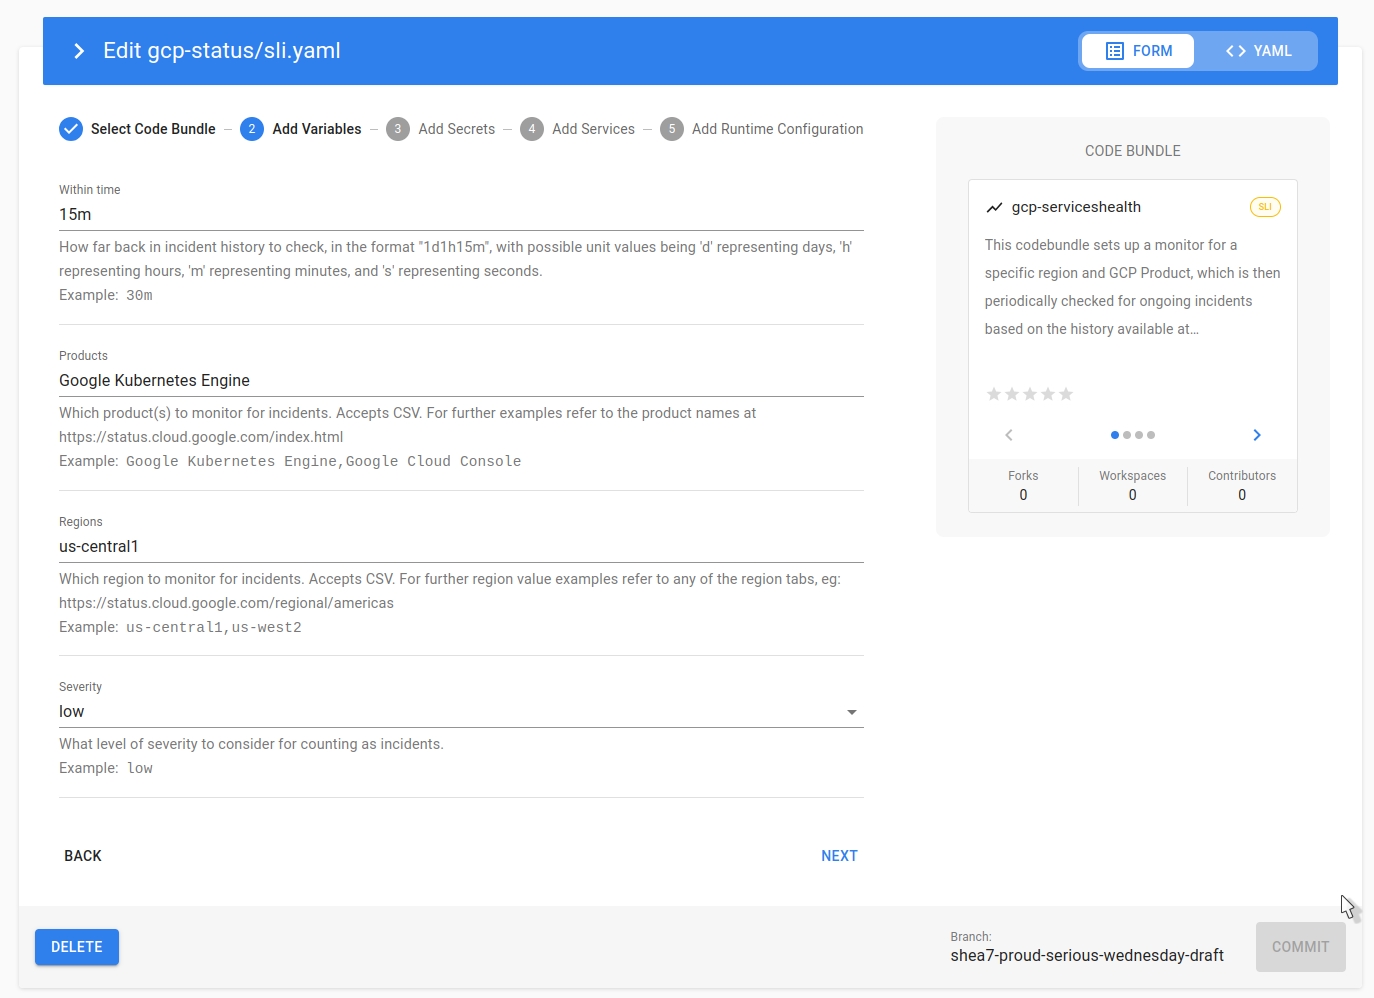Image resolution: width=1374 pixels, height=998 pixels.
Task: Click the back chevron next to the edit title
Action: [x=79, y=51]
